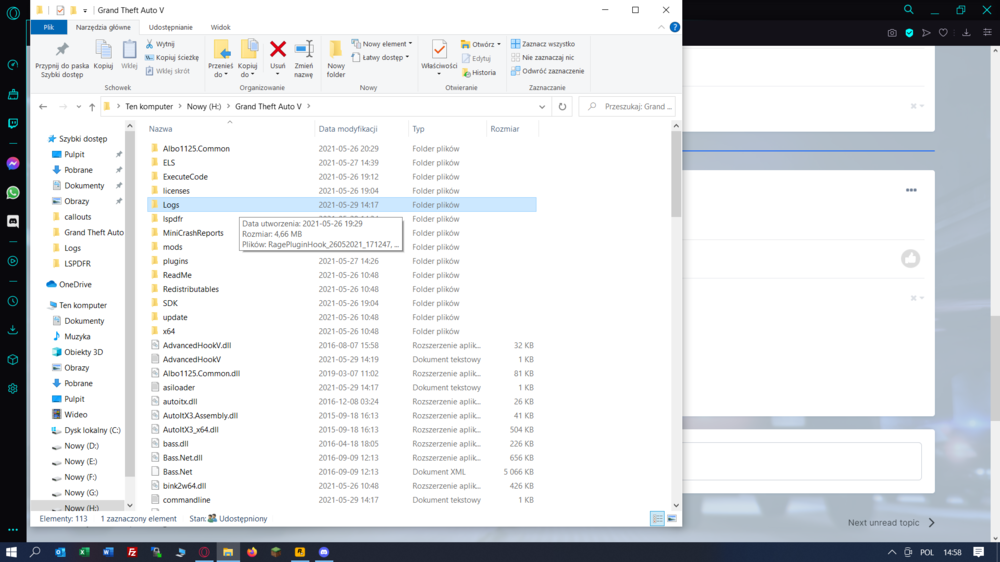1000x562 pixels.
Task: Select Narzędzia główne ribbon tab
Action: pyautogui.click(x=103, y=27)
